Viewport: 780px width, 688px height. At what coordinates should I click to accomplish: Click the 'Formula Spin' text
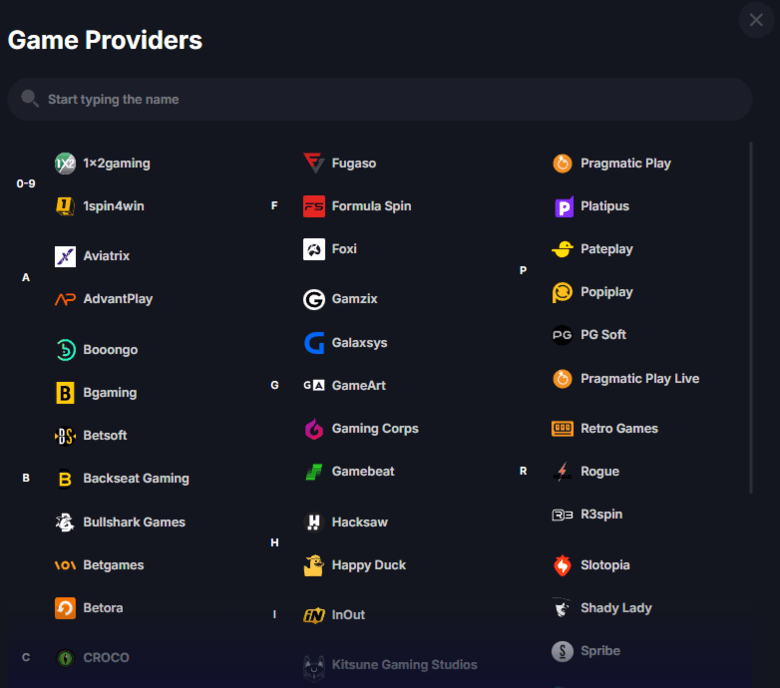[371, 206]
